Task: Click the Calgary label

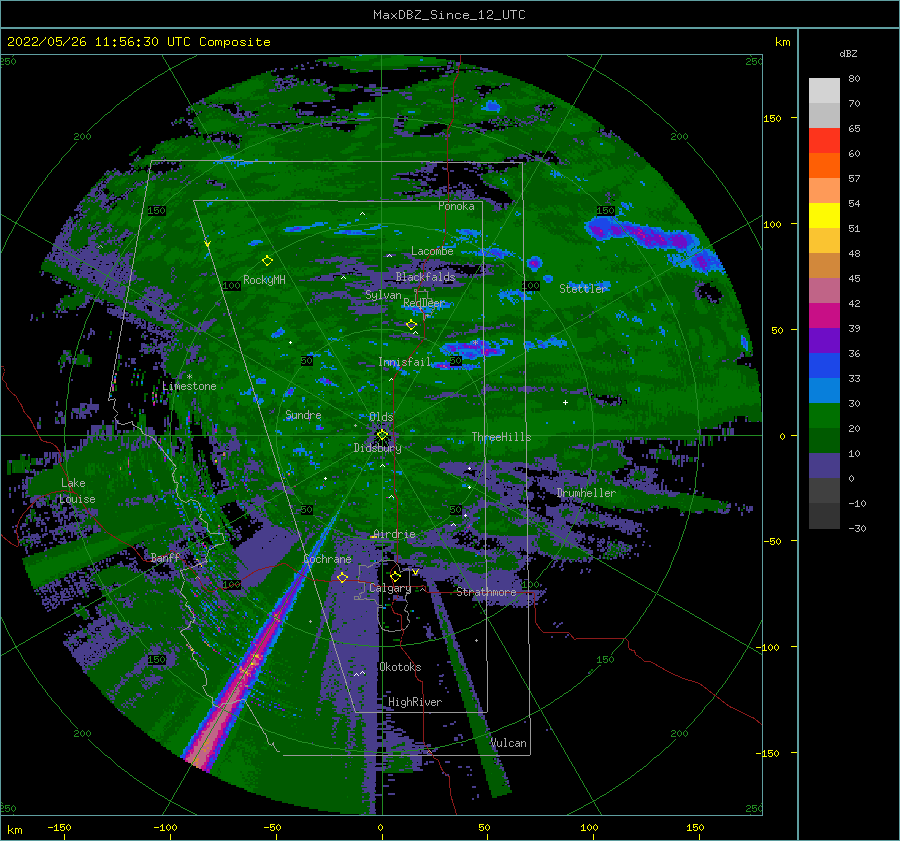Action: (390, 588)
